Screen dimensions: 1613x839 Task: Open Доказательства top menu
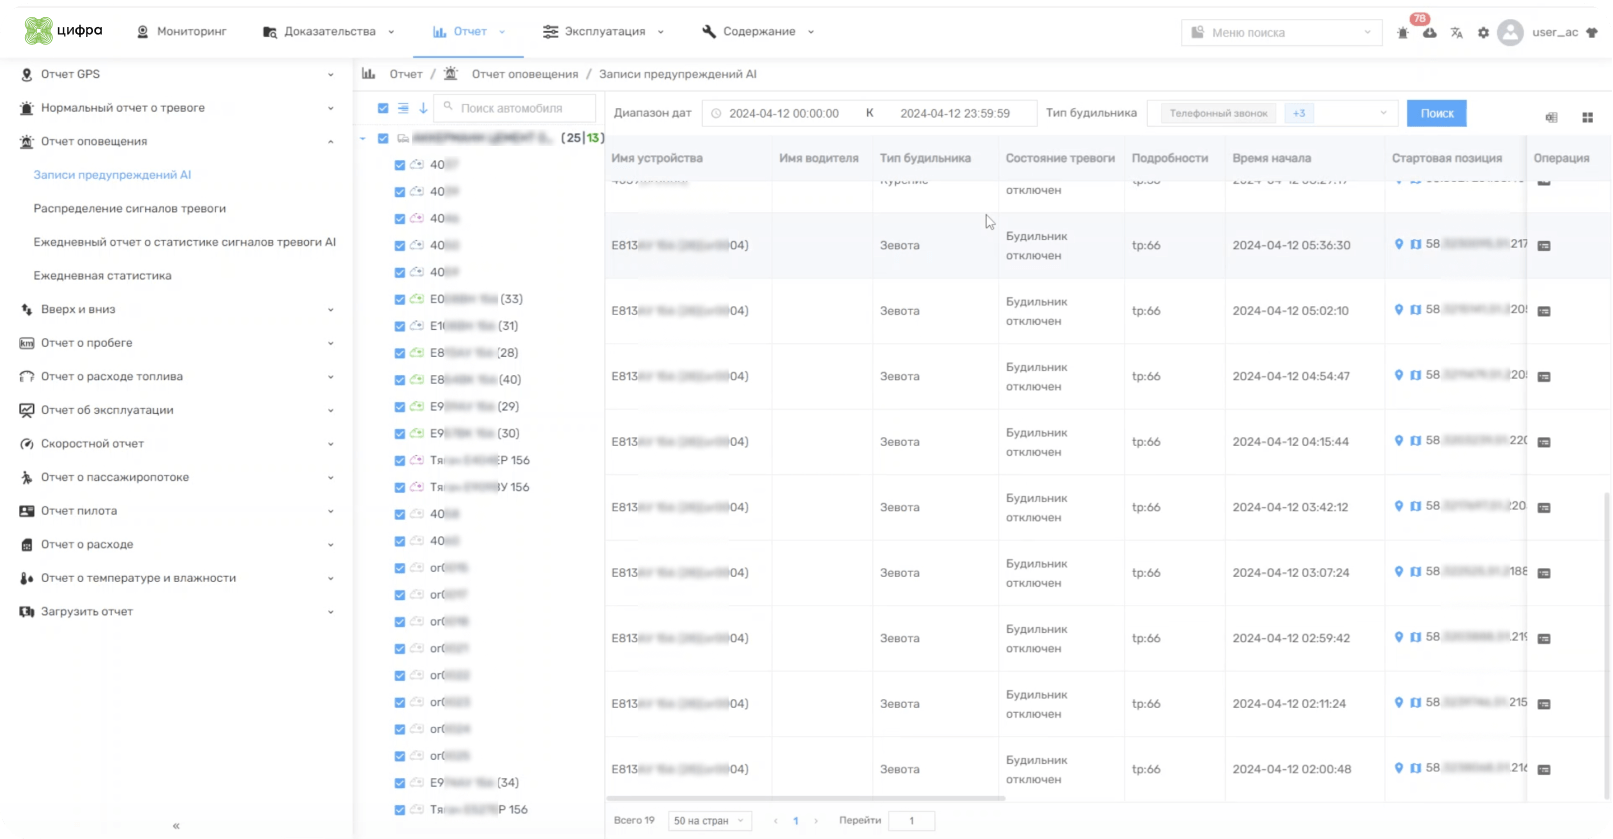328,32
